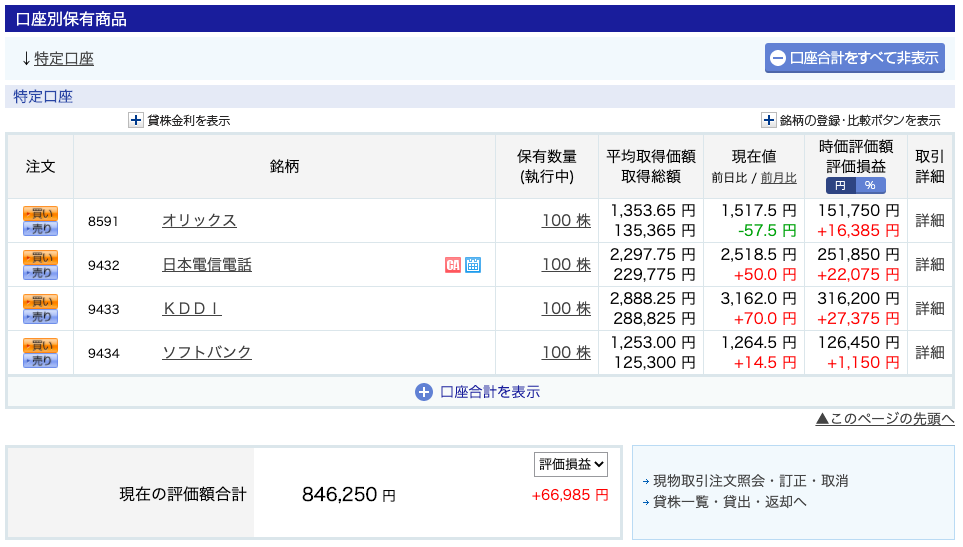The image size is (963, 547).
Task: Jump to 特定口座 anchor link
Action: pos(64,58)
